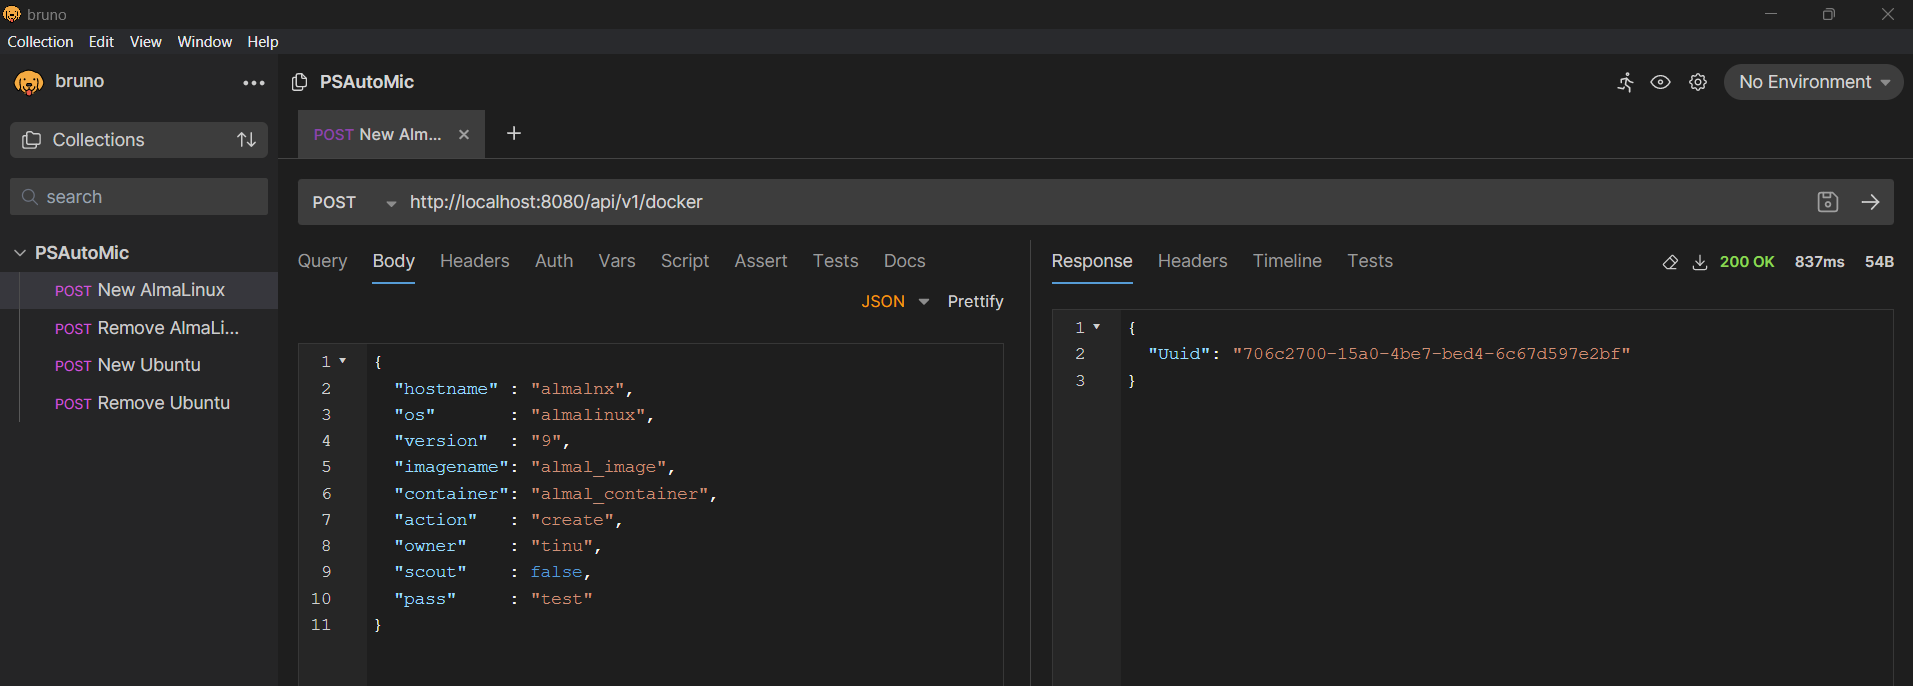Click the search magnifier icon in sidebar
The height and width of the screenshot is (686, 1913).
point(30,197)
